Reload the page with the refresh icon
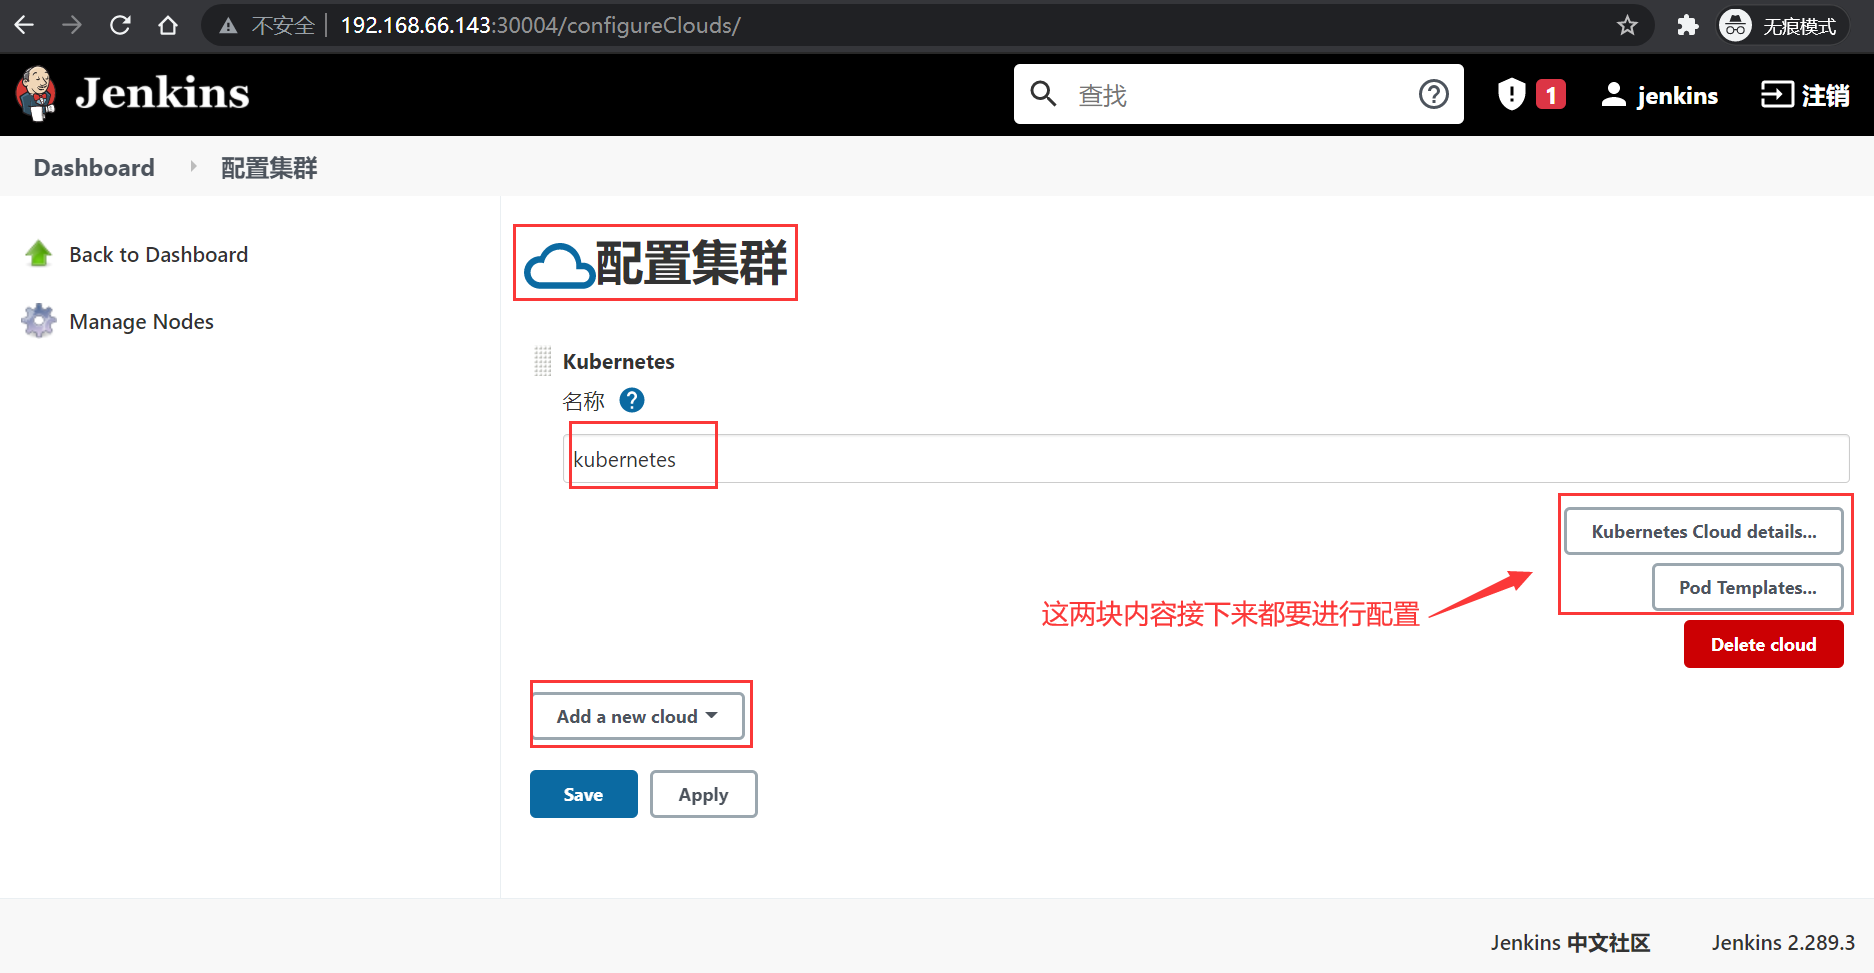Viewport: 1874px width, 973px height. [x=120, y=25]
